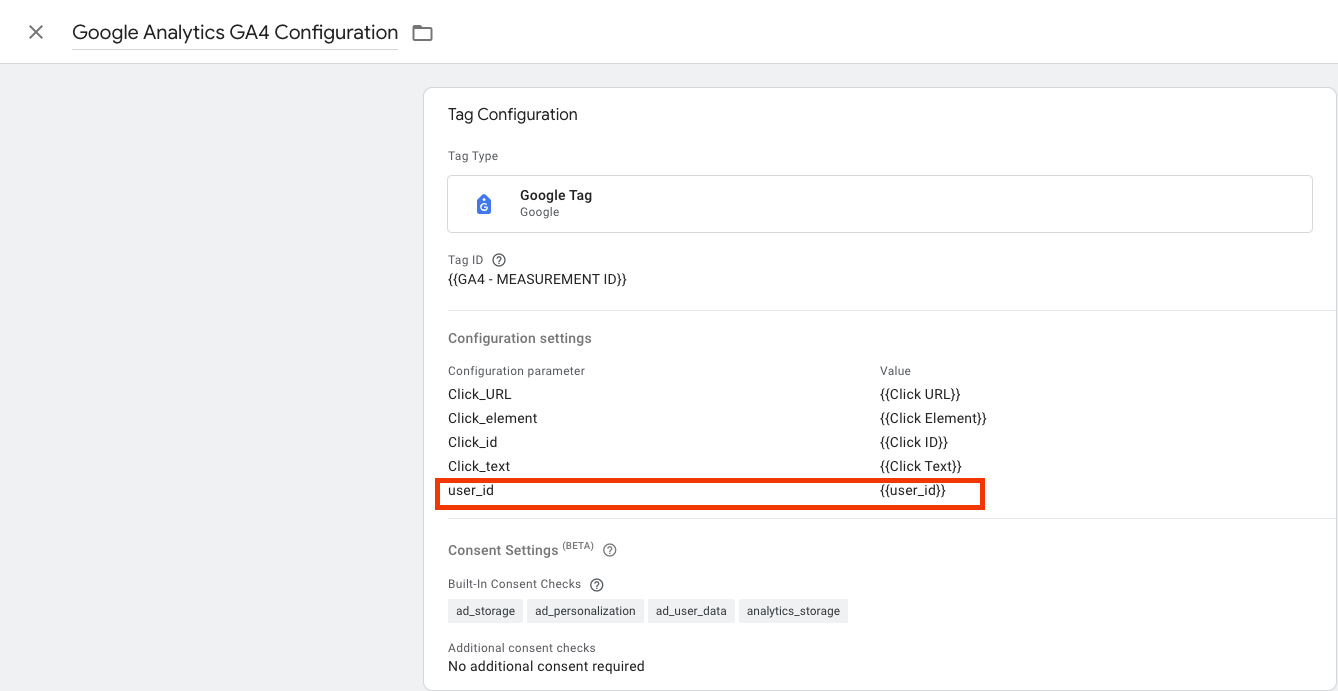Select the Click_URL configuration parameter

coord(480,394)
